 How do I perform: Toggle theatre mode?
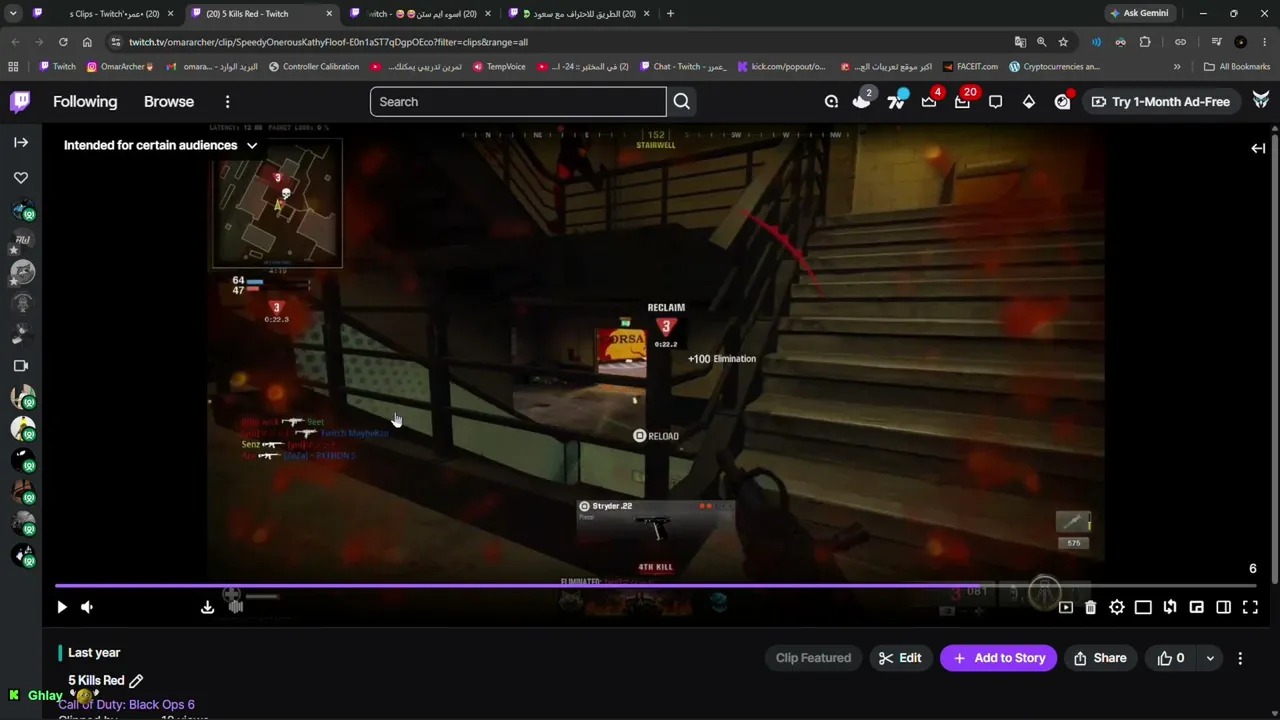pos(1143,607)
